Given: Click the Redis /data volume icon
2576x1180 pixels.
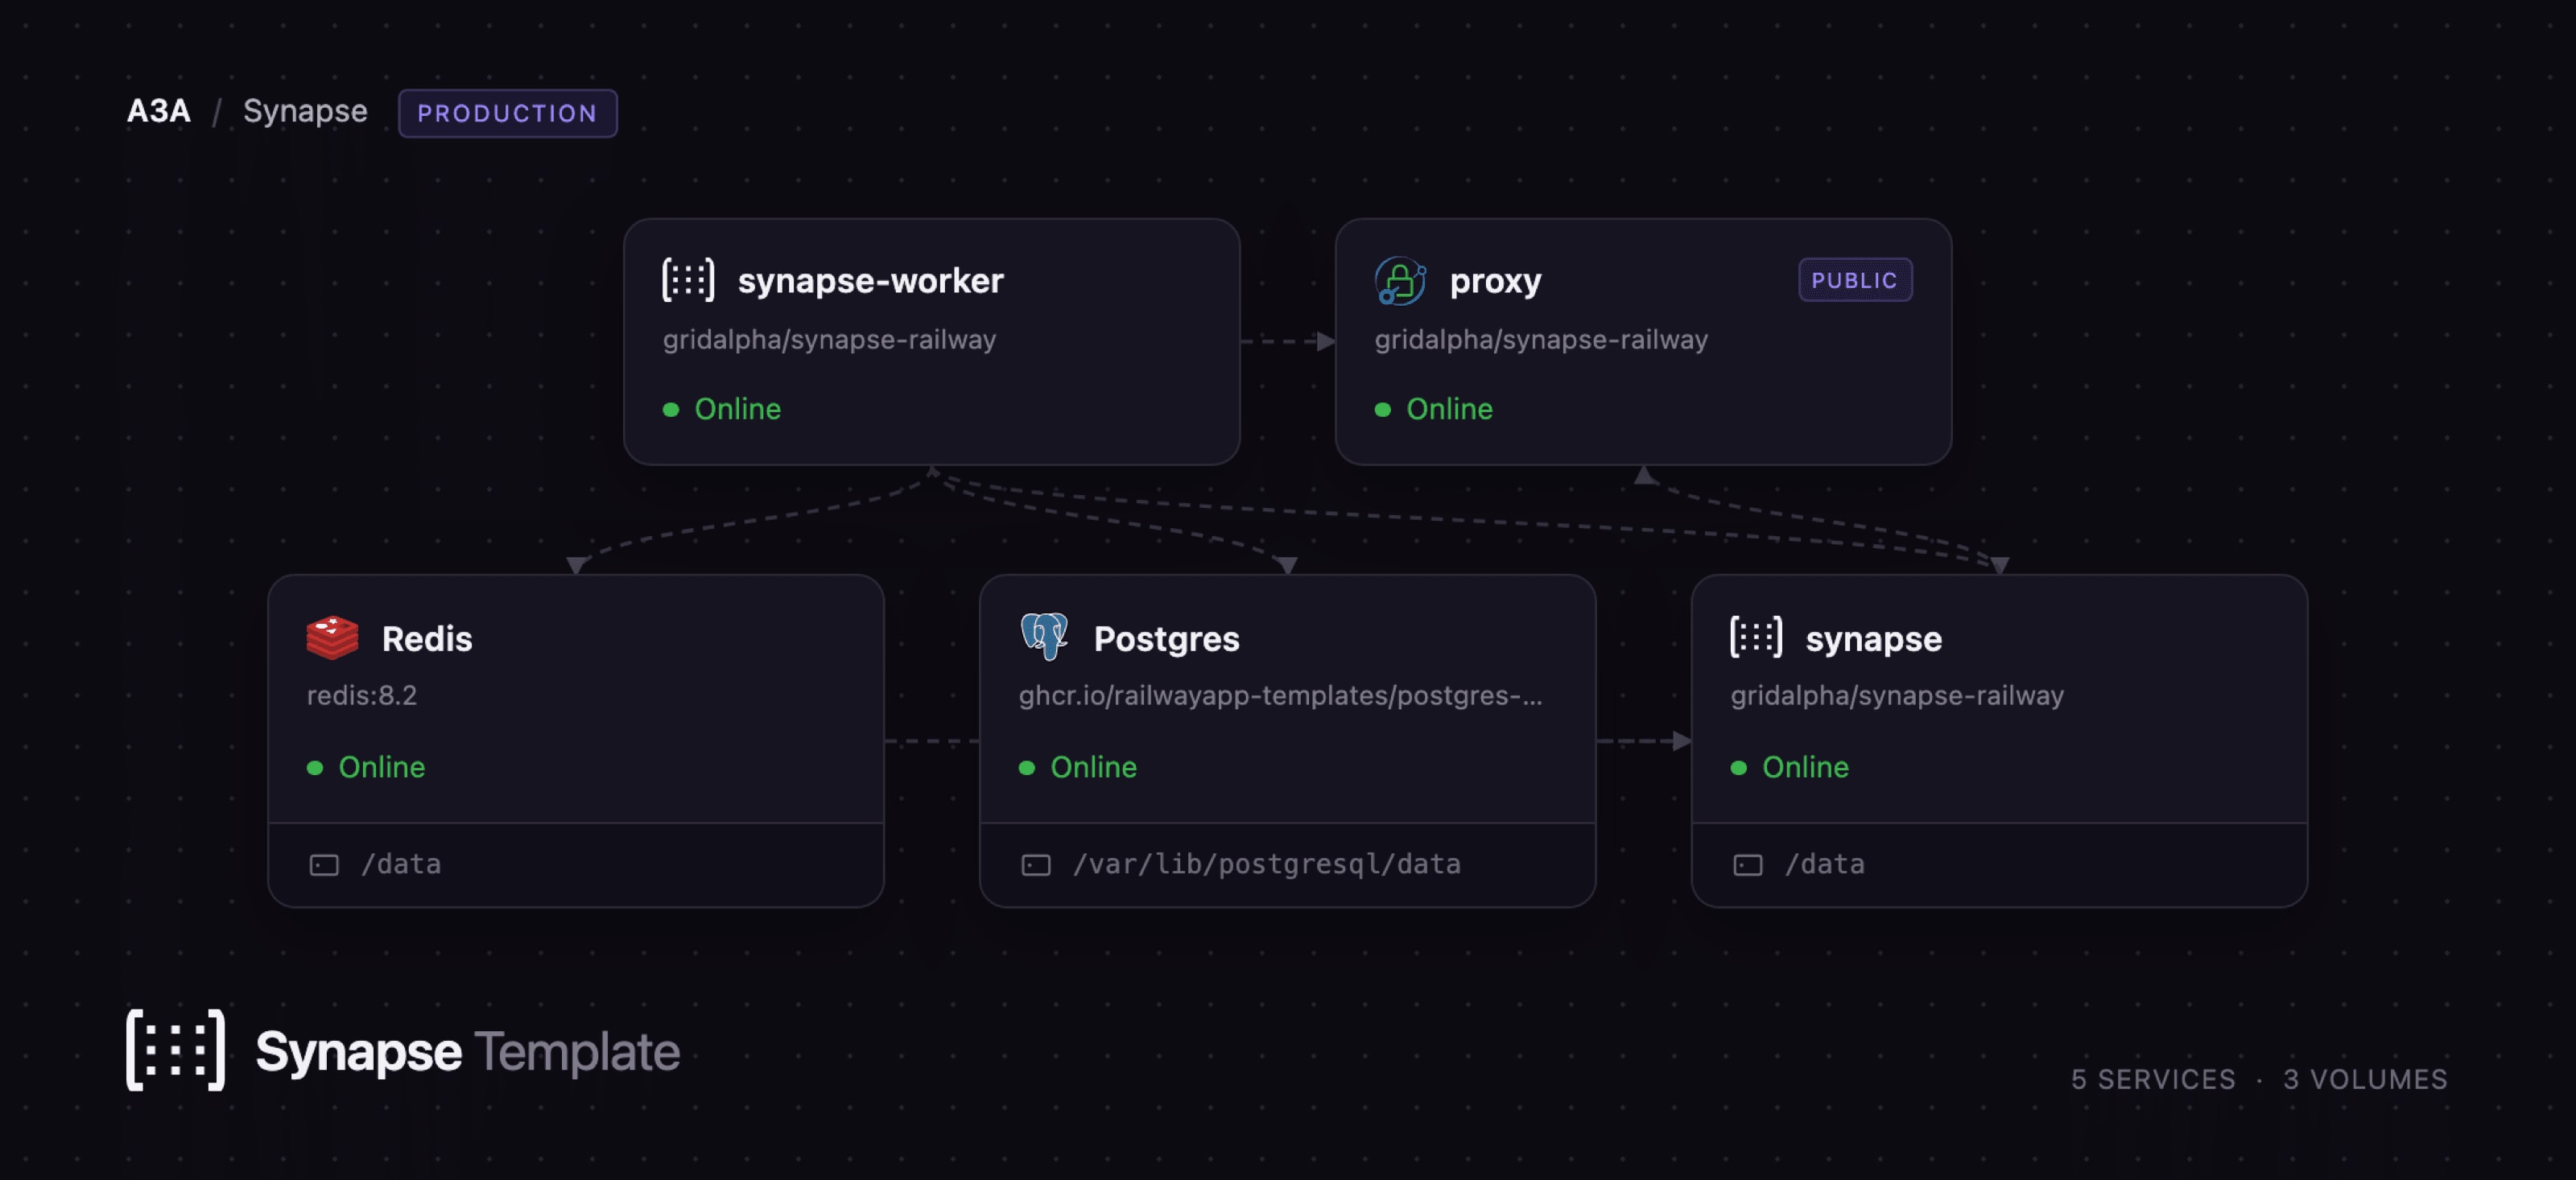Looking at the screenshot, I should point(324,865).
